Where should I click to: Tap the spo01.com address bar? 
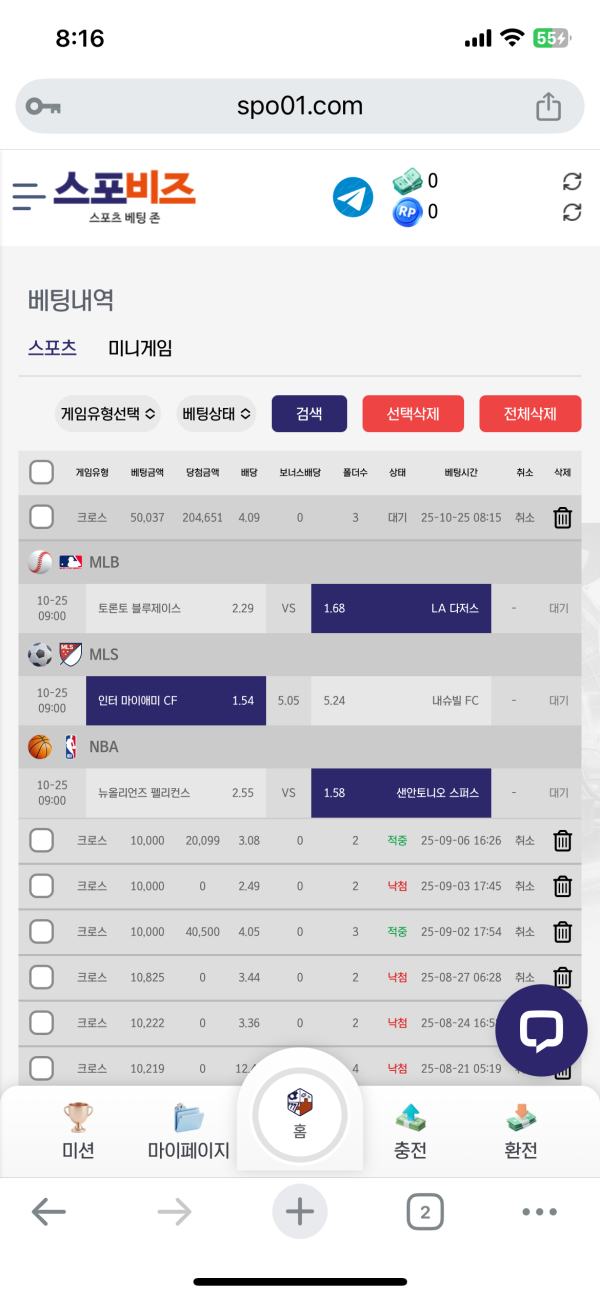coord(300,107)
